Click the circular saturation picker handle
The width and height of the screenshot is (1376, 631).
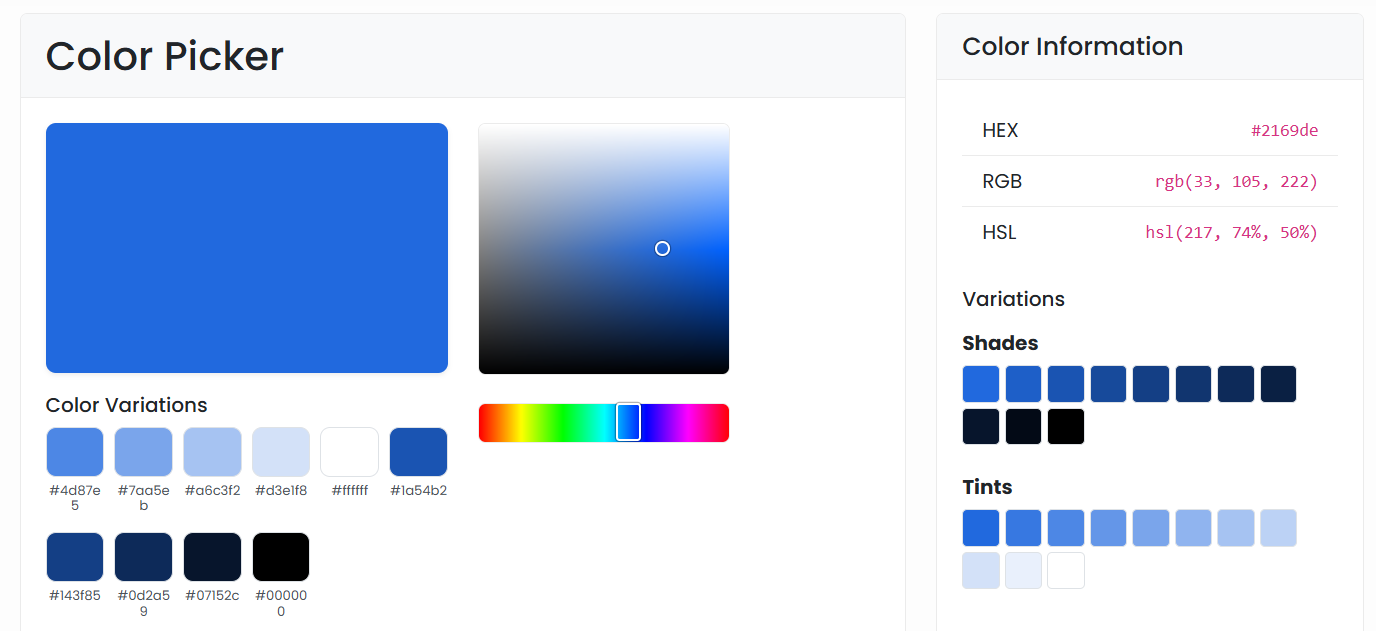click(x=662, y=248)
